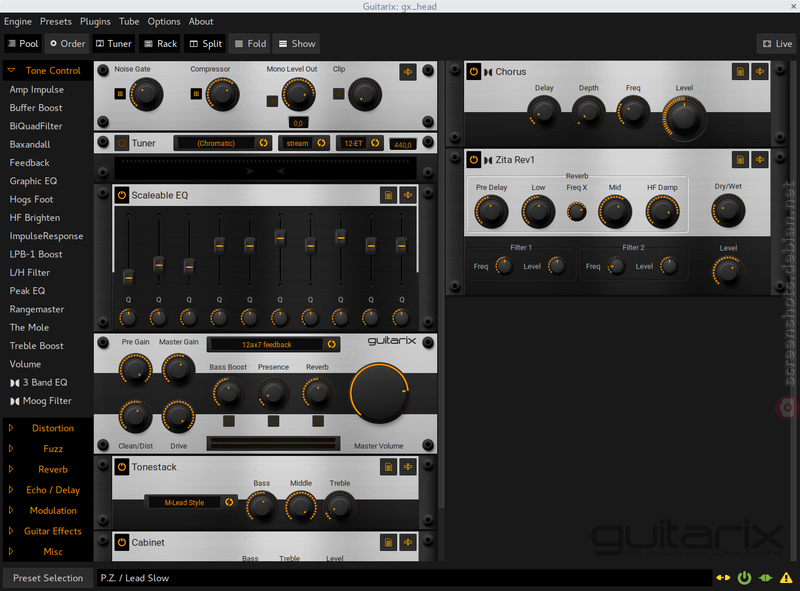Click the Chorus Level knob
This screenshot has height=591, width=800.
[684, 118]
